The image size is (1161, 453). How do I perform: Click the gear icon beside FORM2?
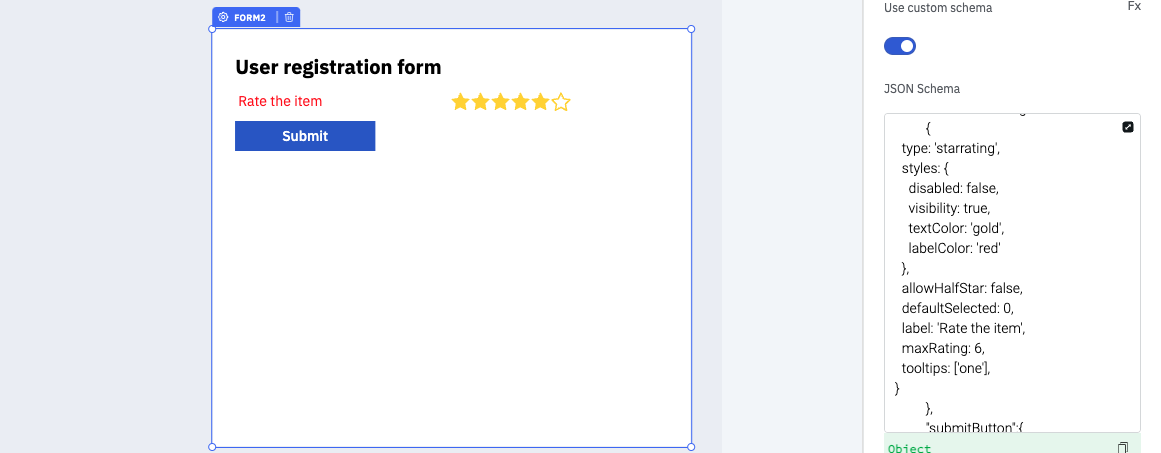click(223, 17)
